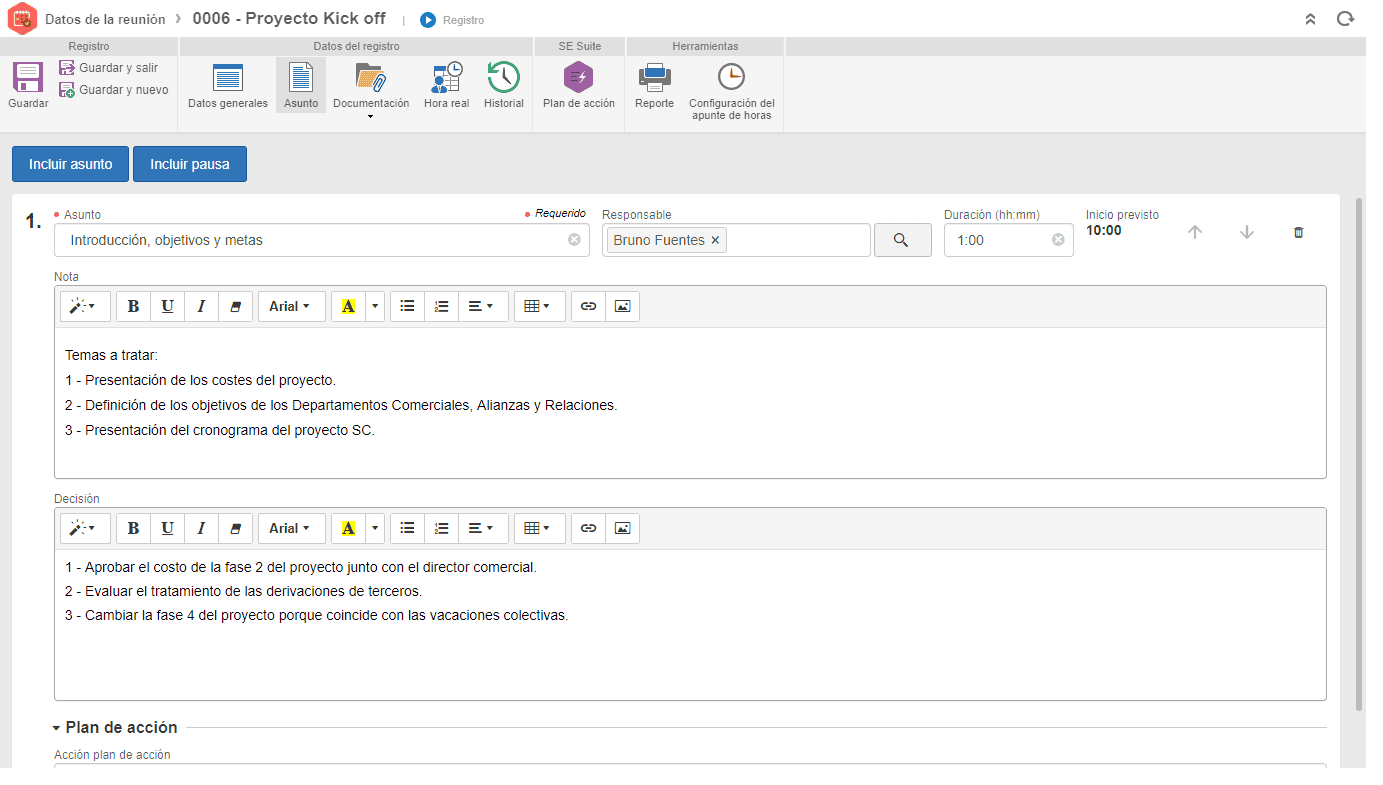Move topic 1 up with arrow
Screen dimensions: 1383x785
point(1195,232)
